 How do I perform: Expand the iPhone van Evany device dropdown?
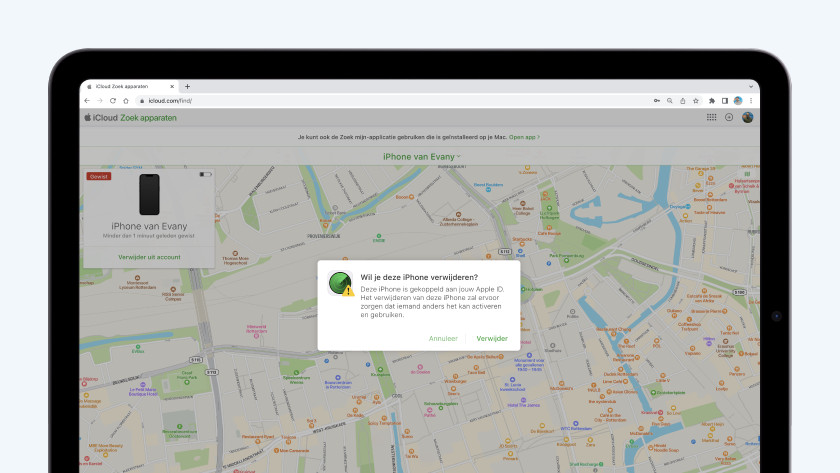tap(422, 156)
